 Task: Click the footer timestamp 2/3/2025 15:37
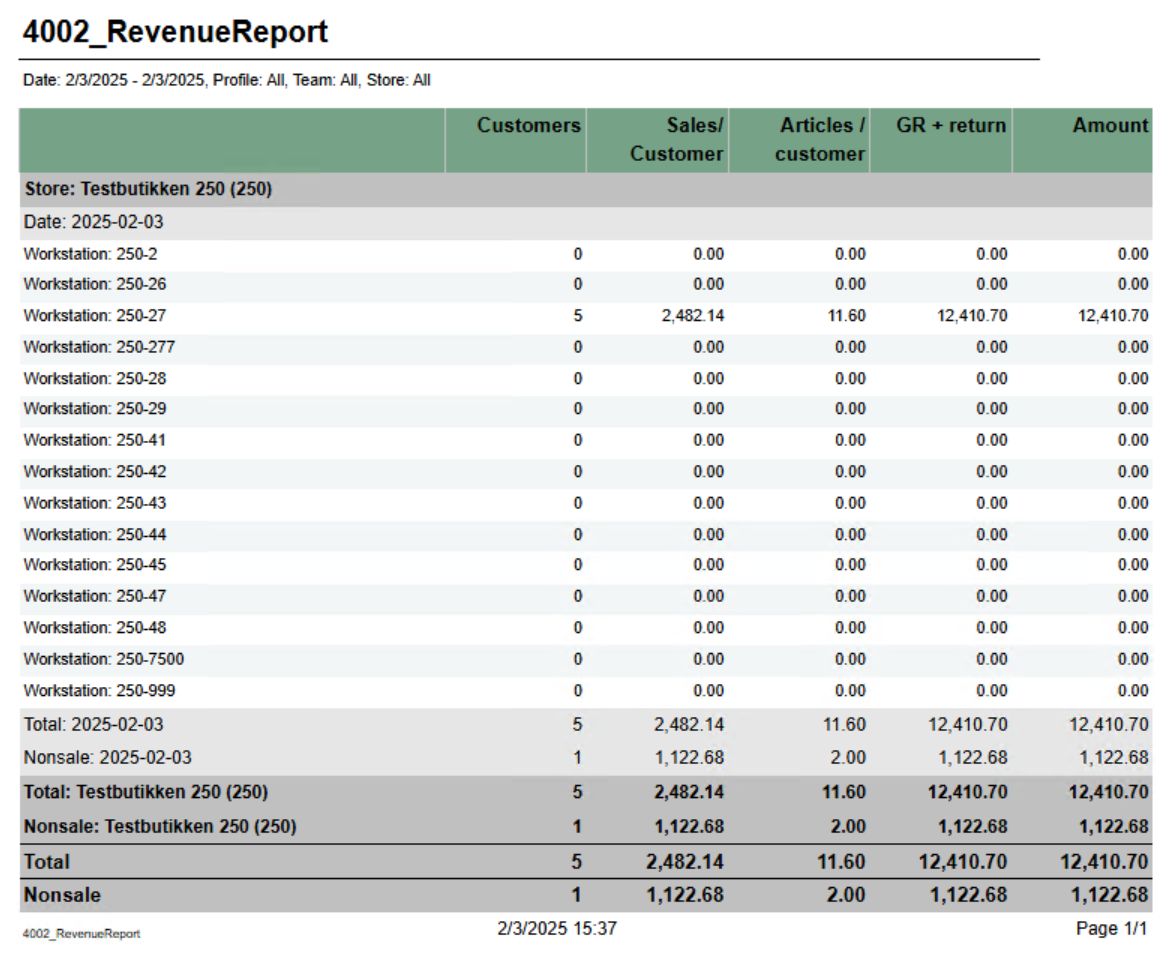557,929
